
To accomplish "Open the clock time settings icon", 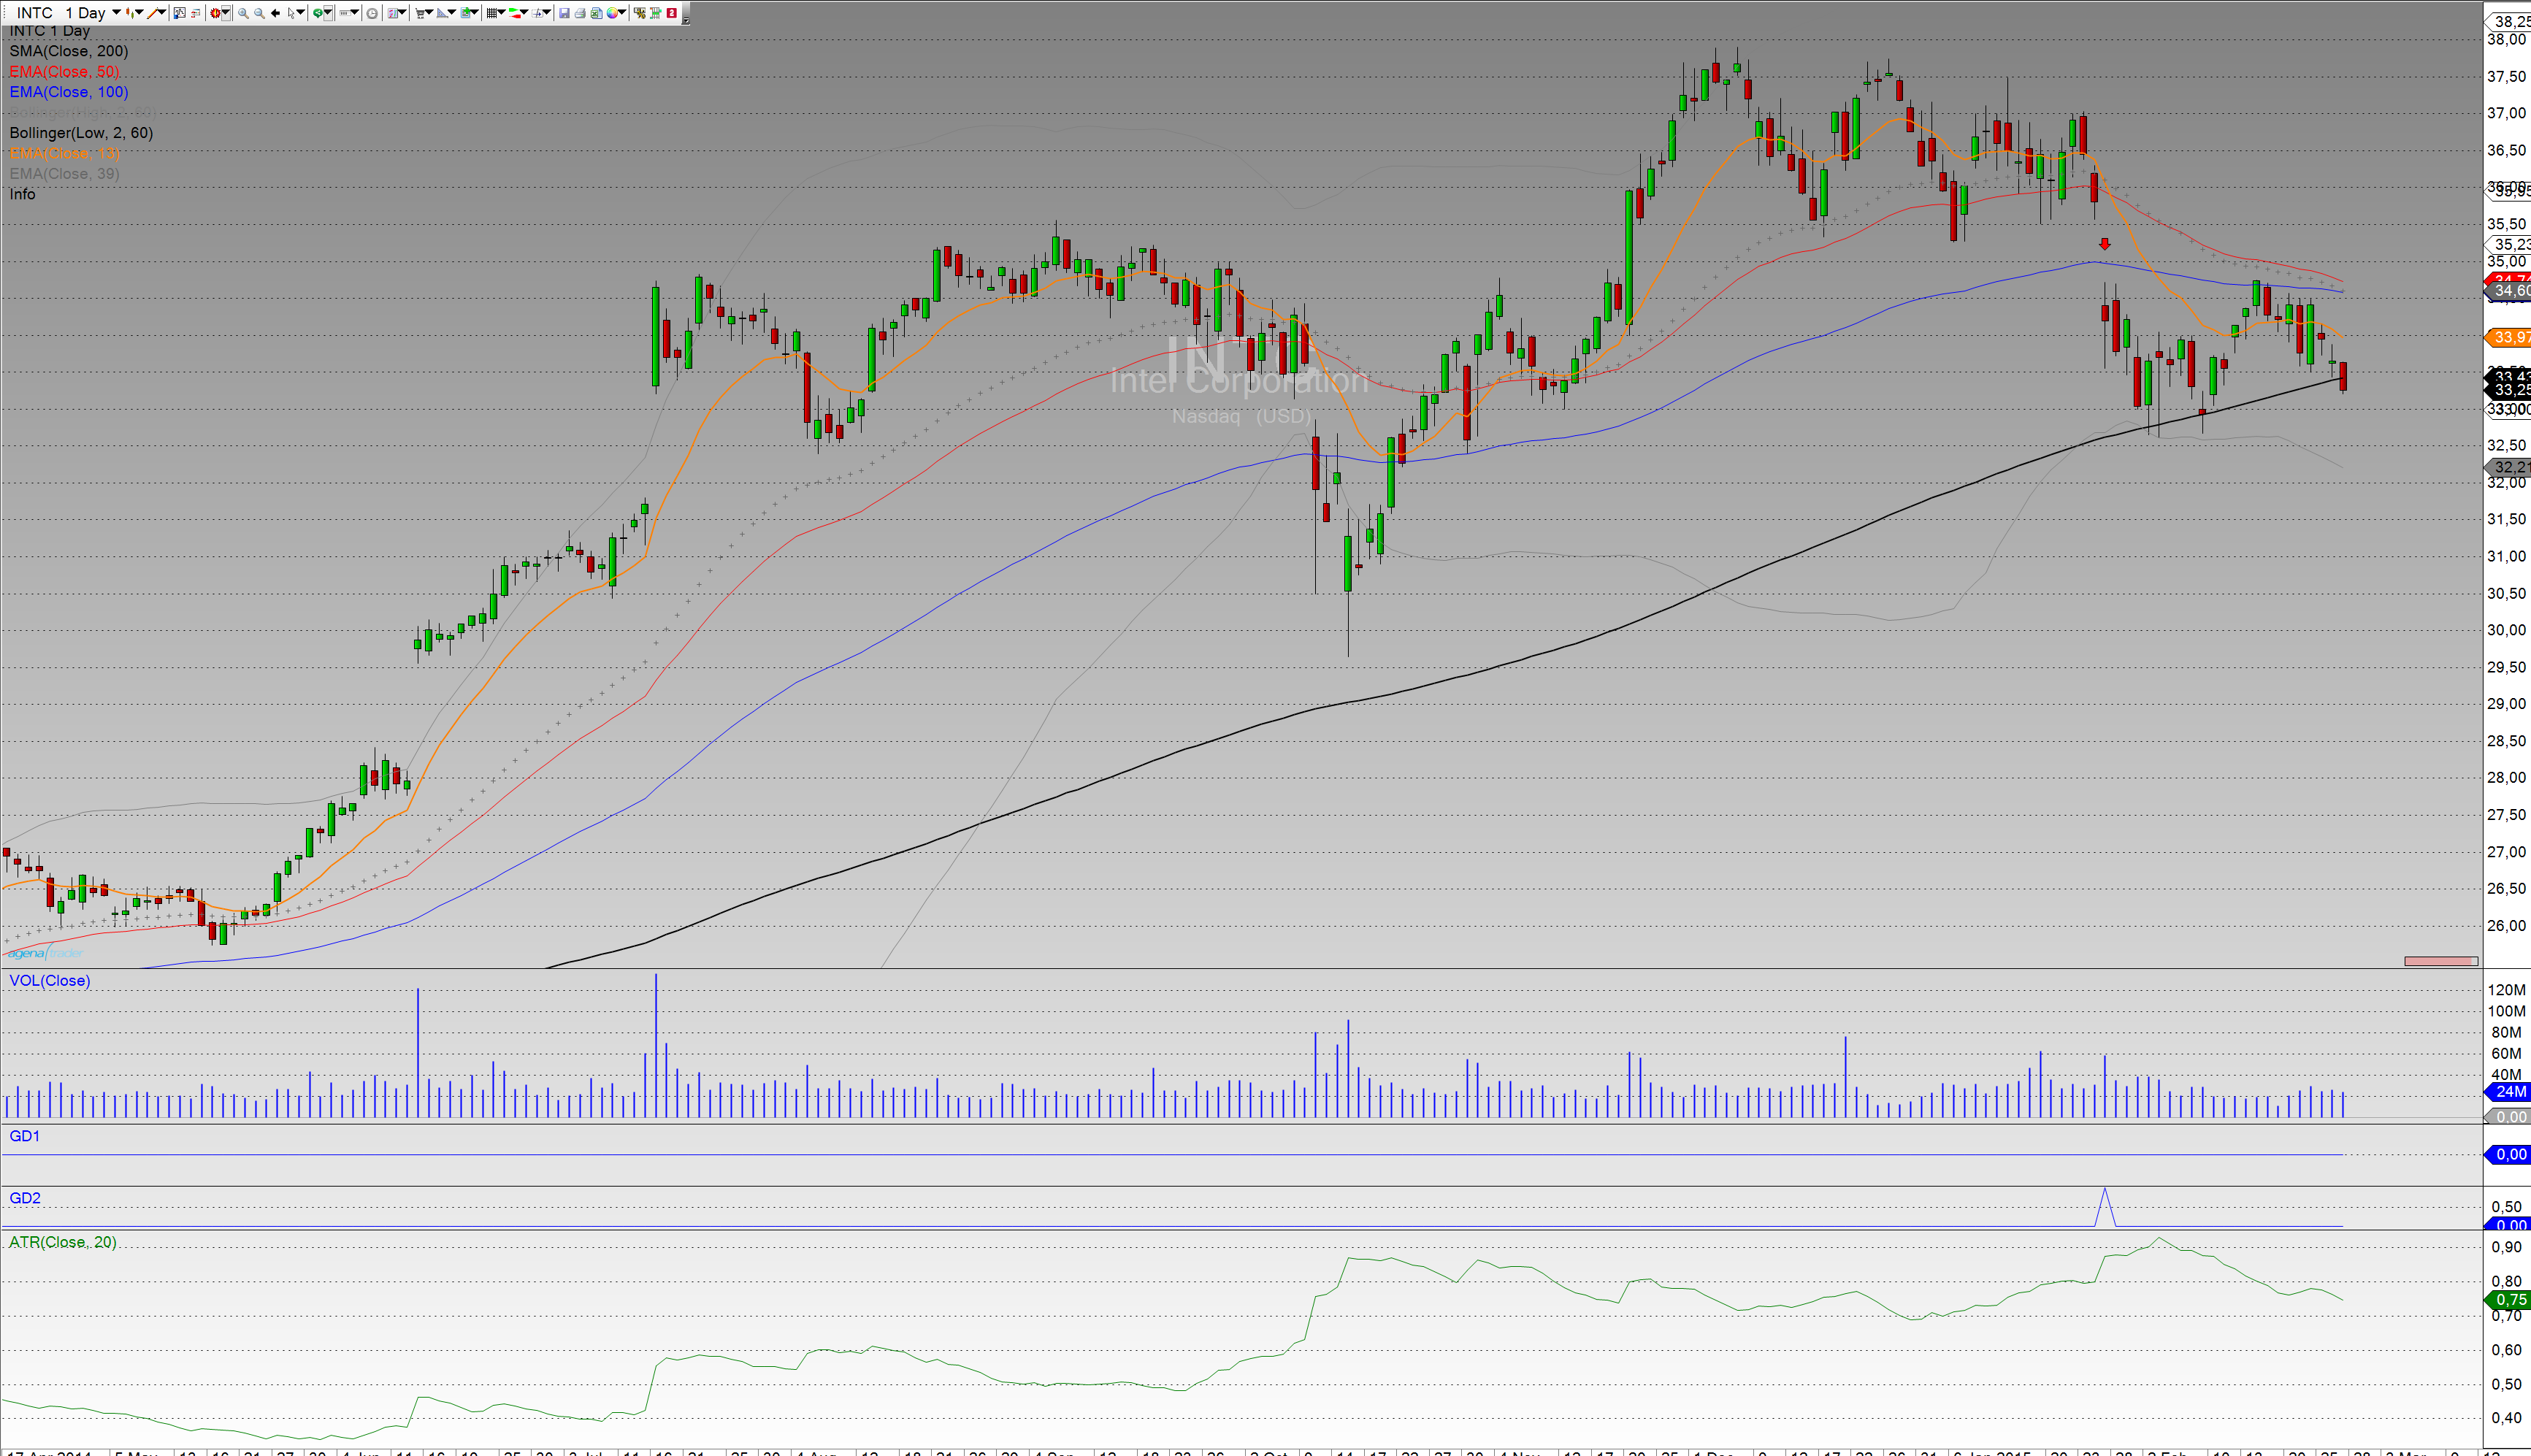I will click(x=372, y=13).
